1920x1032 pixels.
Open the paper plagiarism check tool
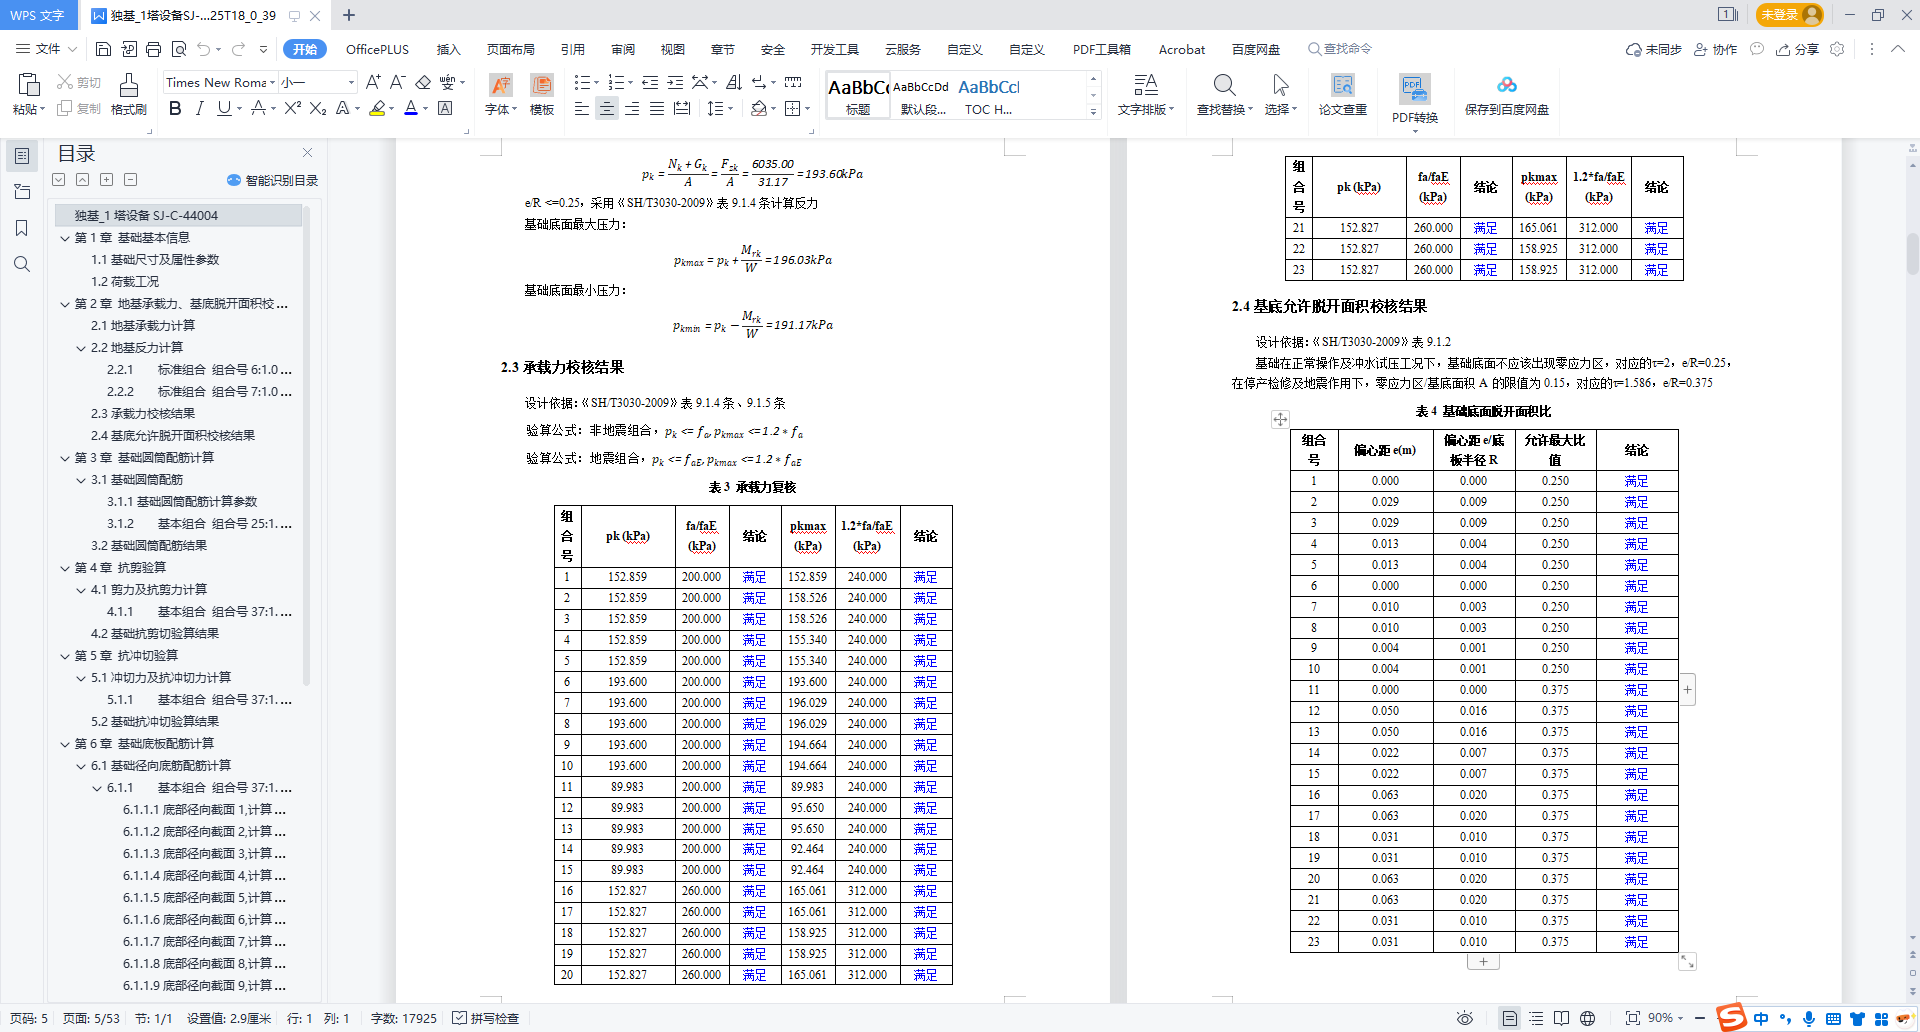coord(1342,94)
